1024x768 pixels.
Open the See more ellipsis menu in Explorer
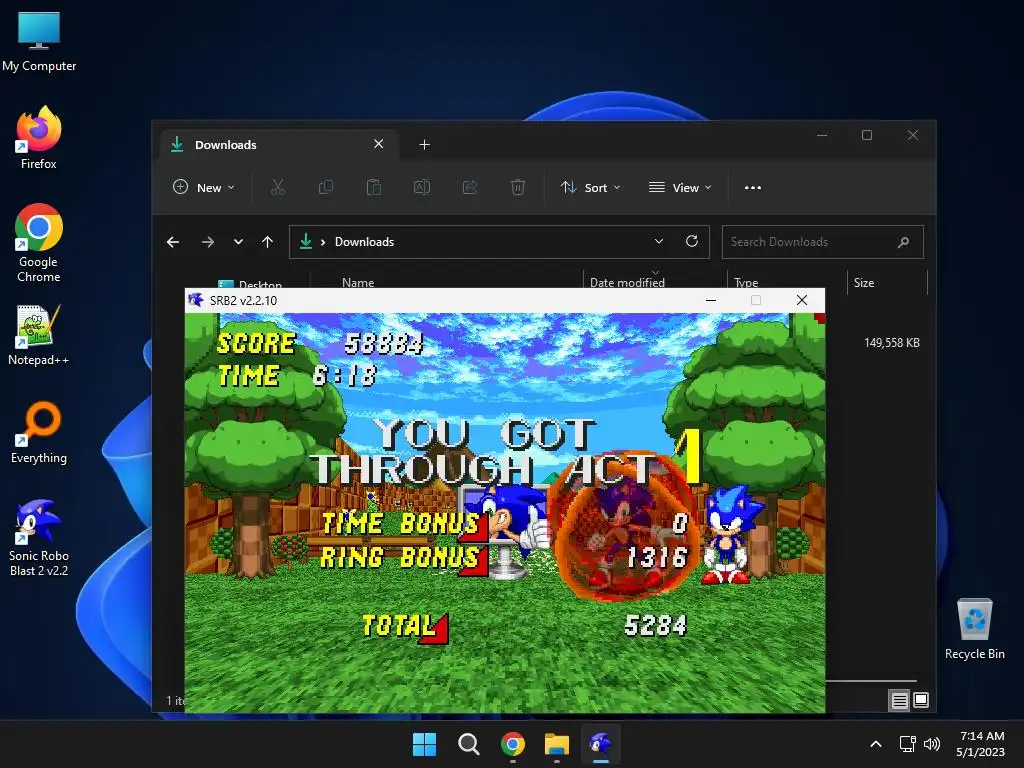753,187
